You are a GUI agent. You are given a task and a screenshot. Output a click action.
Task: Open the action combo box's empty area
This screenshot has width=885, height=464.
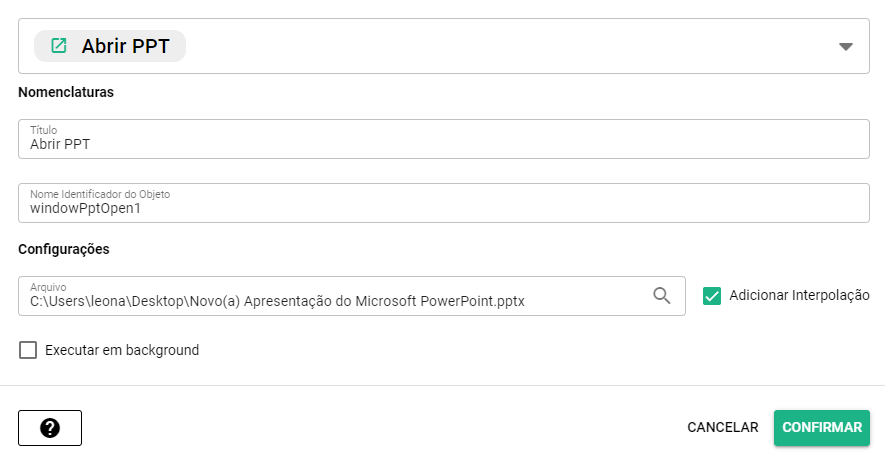[x=500, y=46]
